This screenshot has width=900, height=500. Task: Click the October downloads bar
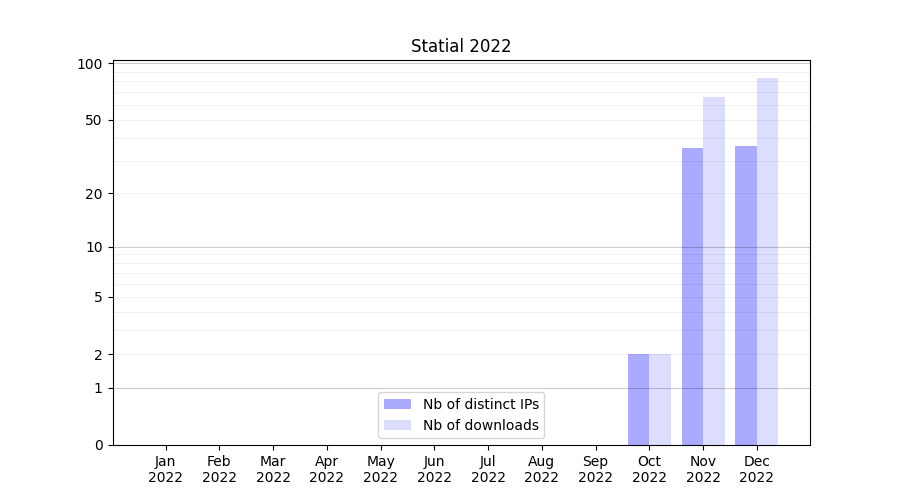[x=660, y=400]
